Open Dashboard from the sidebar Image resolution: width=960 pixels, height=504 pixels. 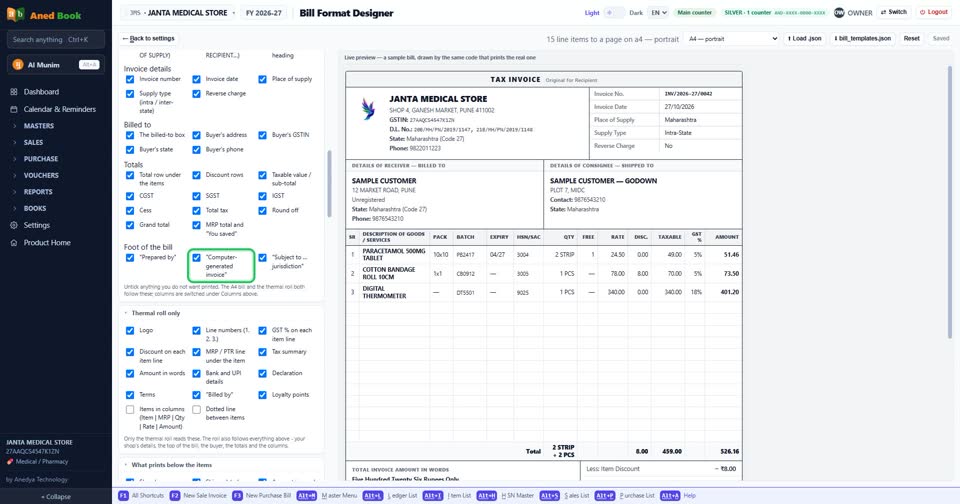coord(41,92)
